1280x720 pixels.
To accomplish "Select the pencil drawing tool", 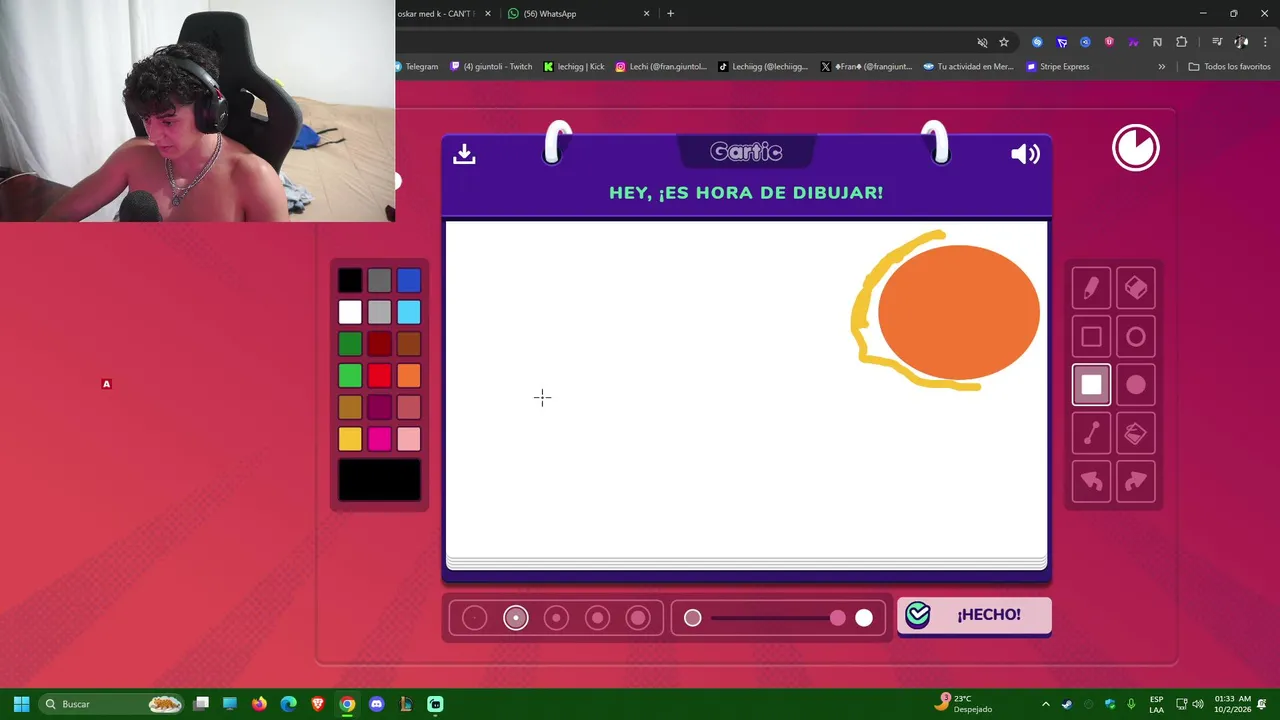I will [x=1091, y=289].
